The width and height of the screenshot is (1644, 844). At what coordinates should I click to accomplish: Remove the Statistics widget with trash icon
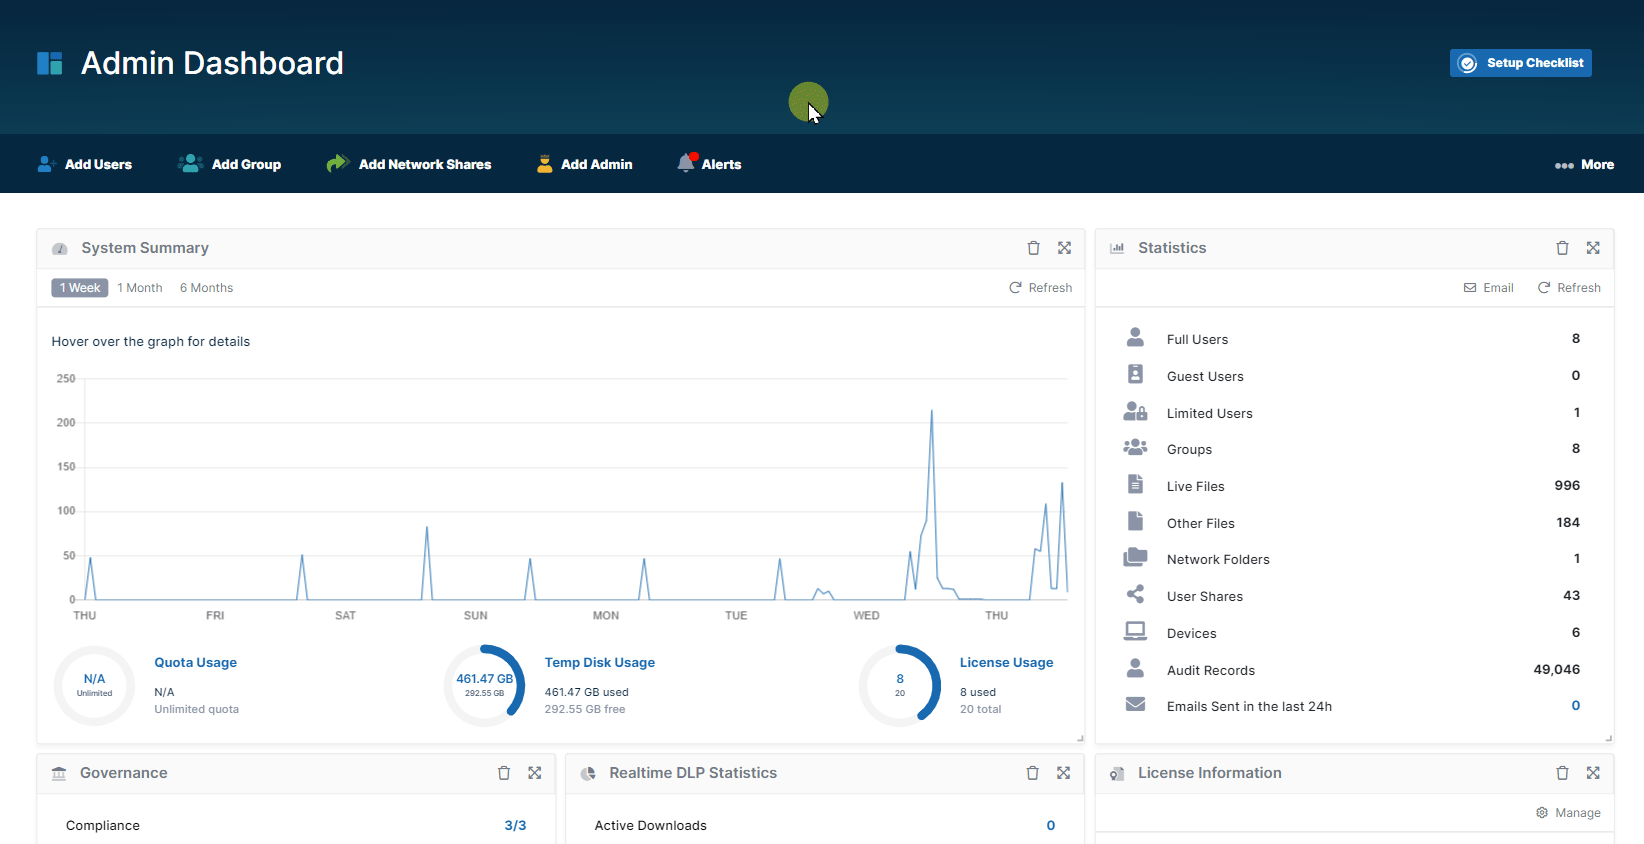(1562, 248)
